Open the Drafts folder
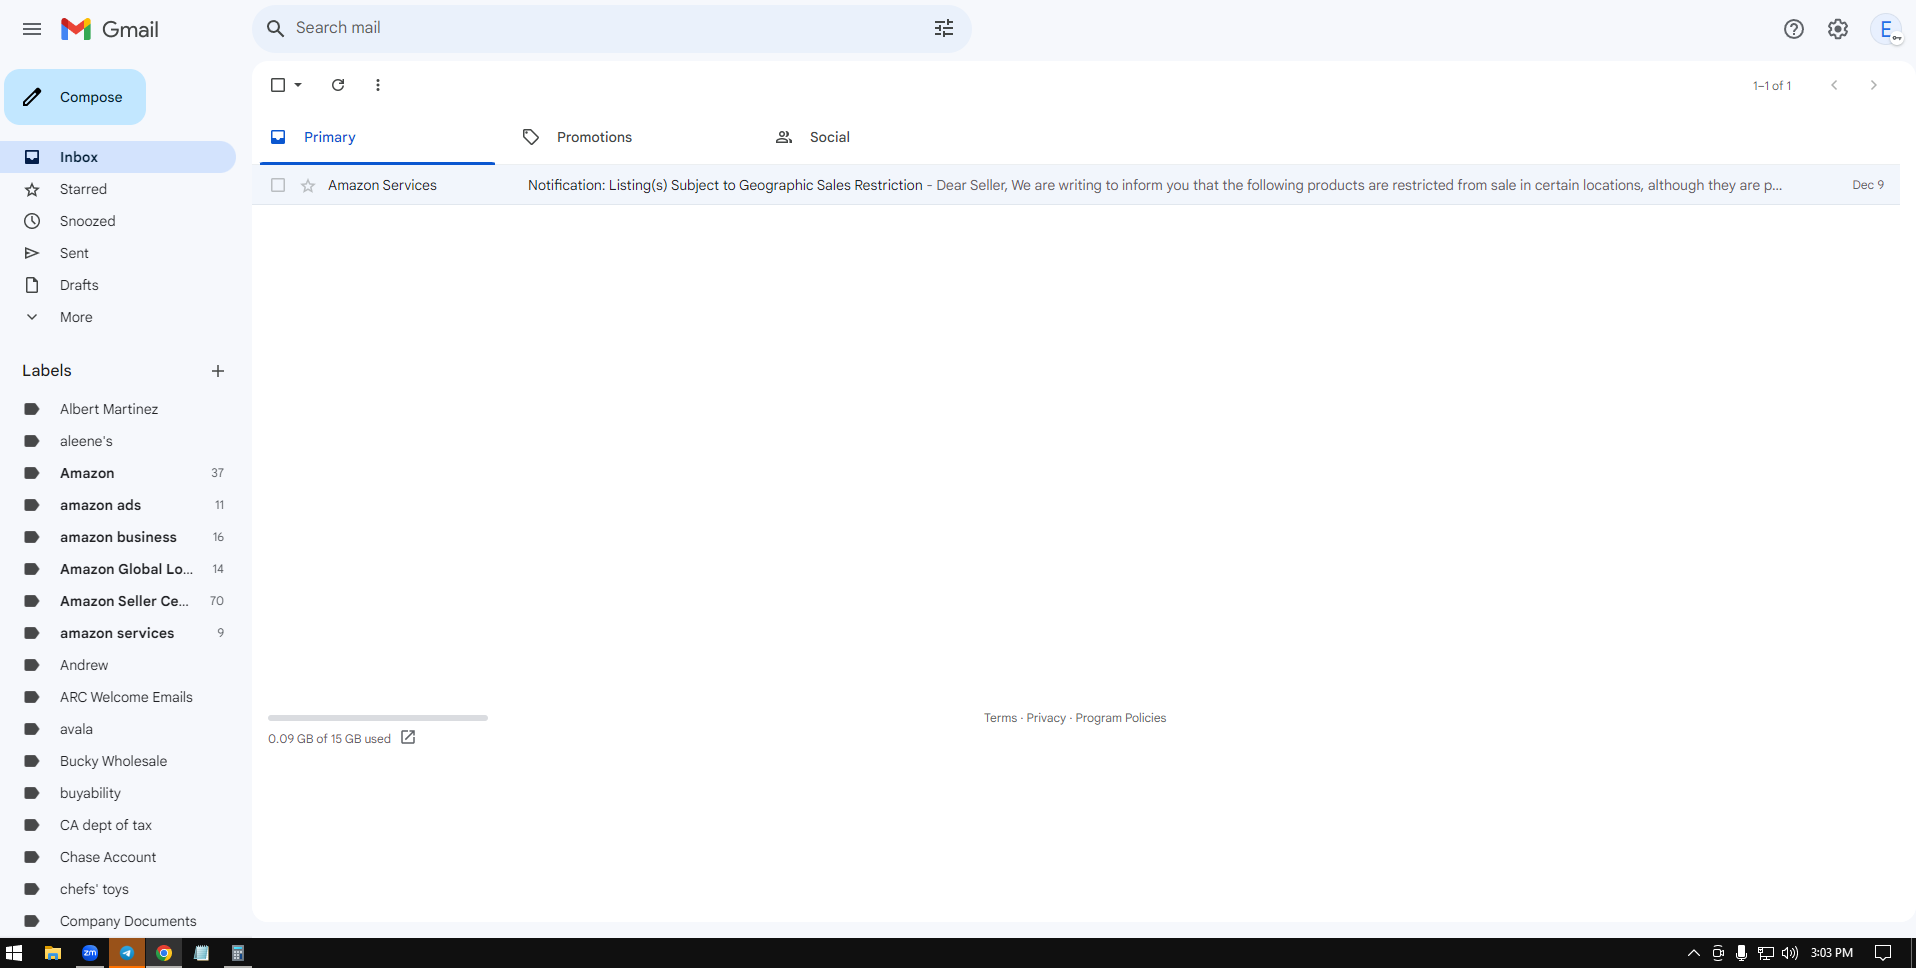The width and height of the screenshot is (1916, 968). 118,285
